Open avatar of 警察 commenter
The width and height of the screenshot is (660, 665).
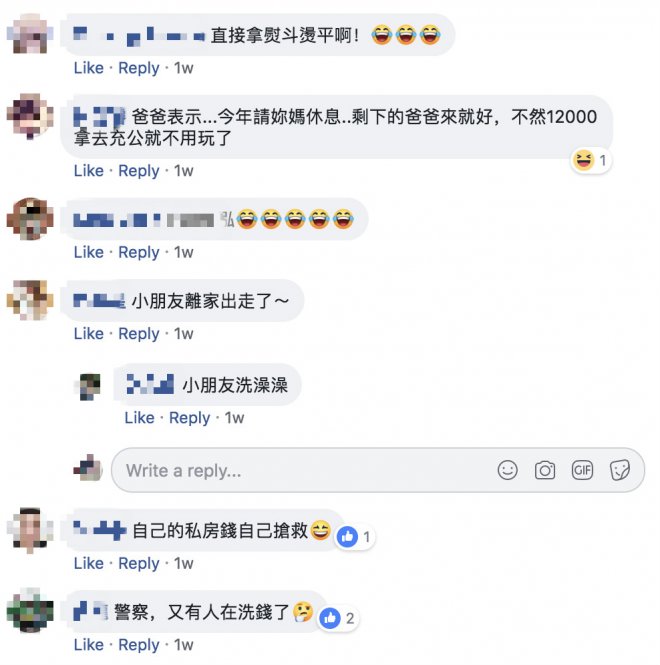pos(30,610)
